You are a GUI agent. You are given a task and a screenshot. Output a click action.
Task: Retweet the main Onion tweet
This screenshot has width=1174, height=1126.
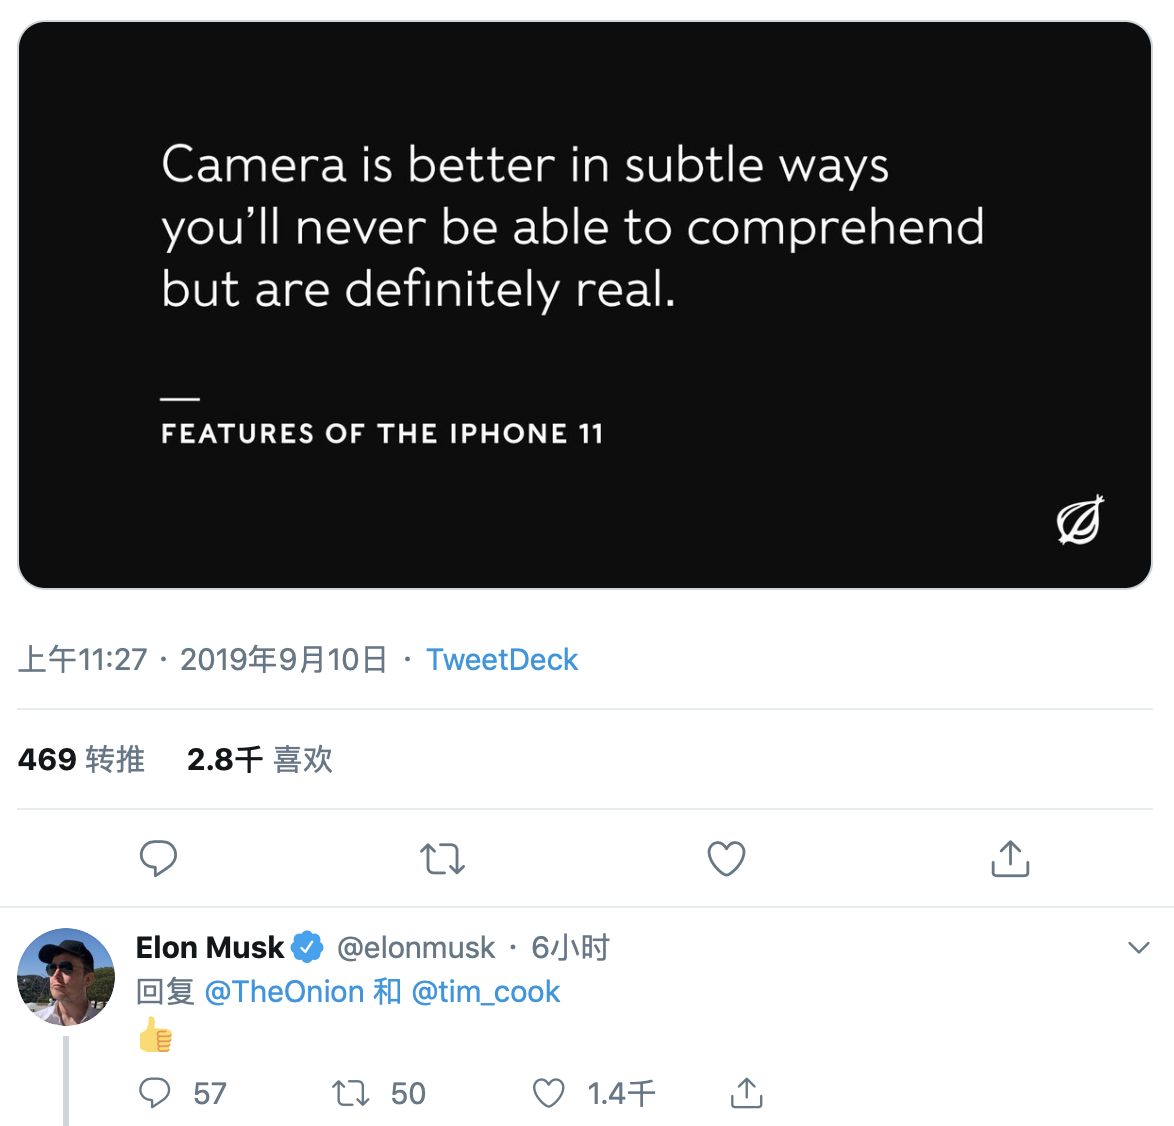point(442,859)
